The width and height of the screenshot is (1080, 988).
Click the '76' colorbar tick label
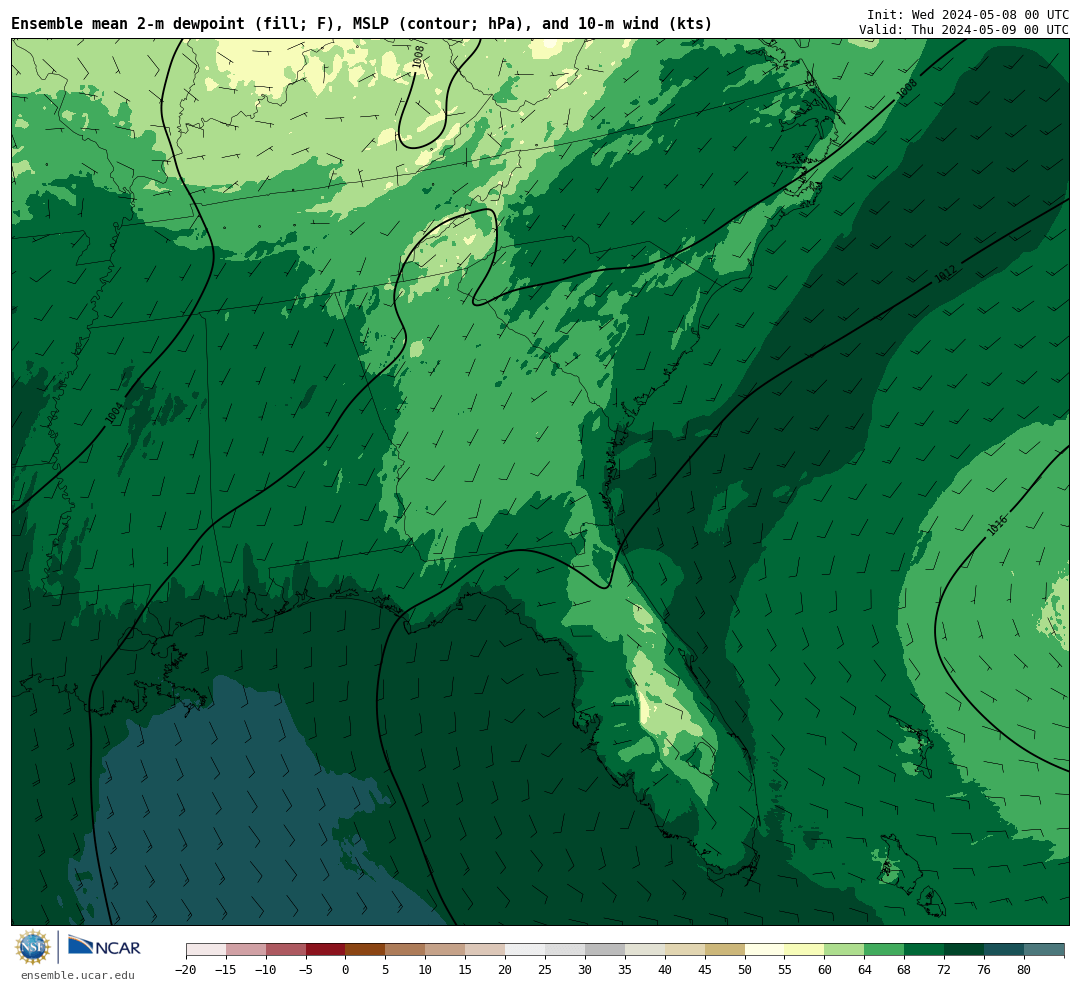(x=984, y=969)
